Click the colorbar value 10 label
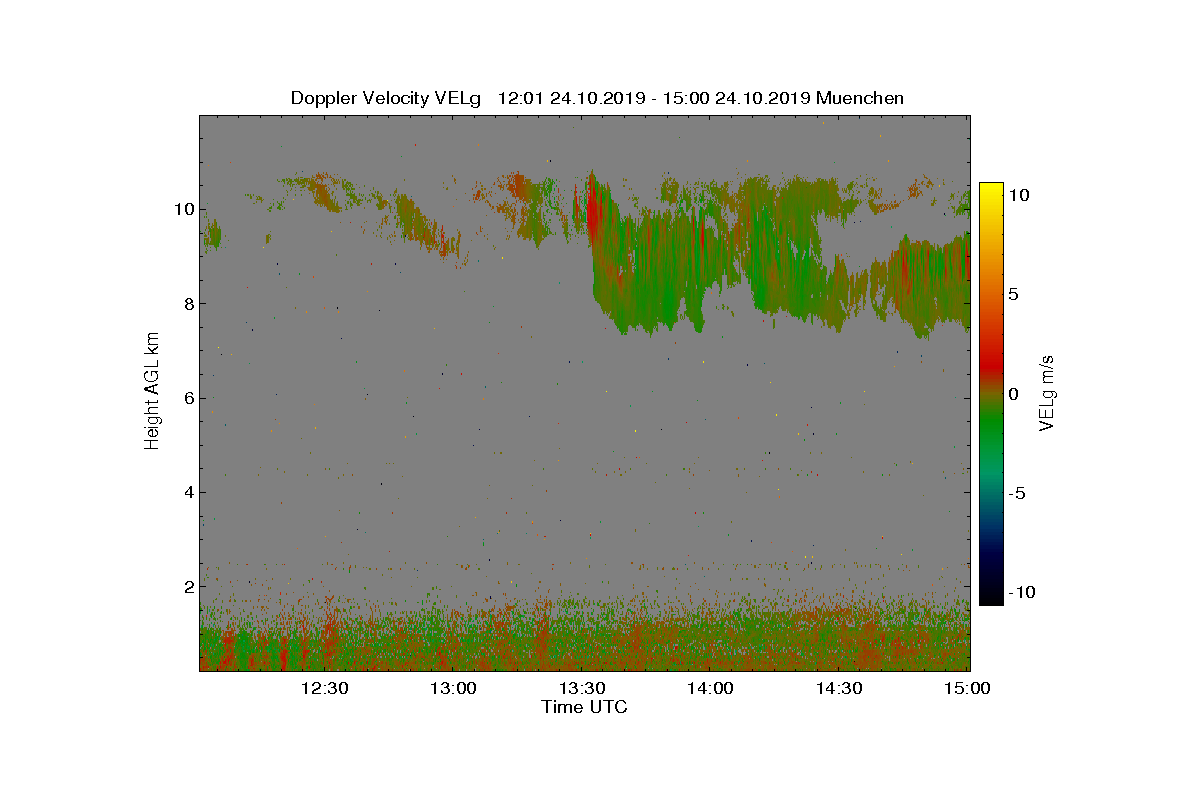The image size is (1200, 800). [x=1018, y=195]
